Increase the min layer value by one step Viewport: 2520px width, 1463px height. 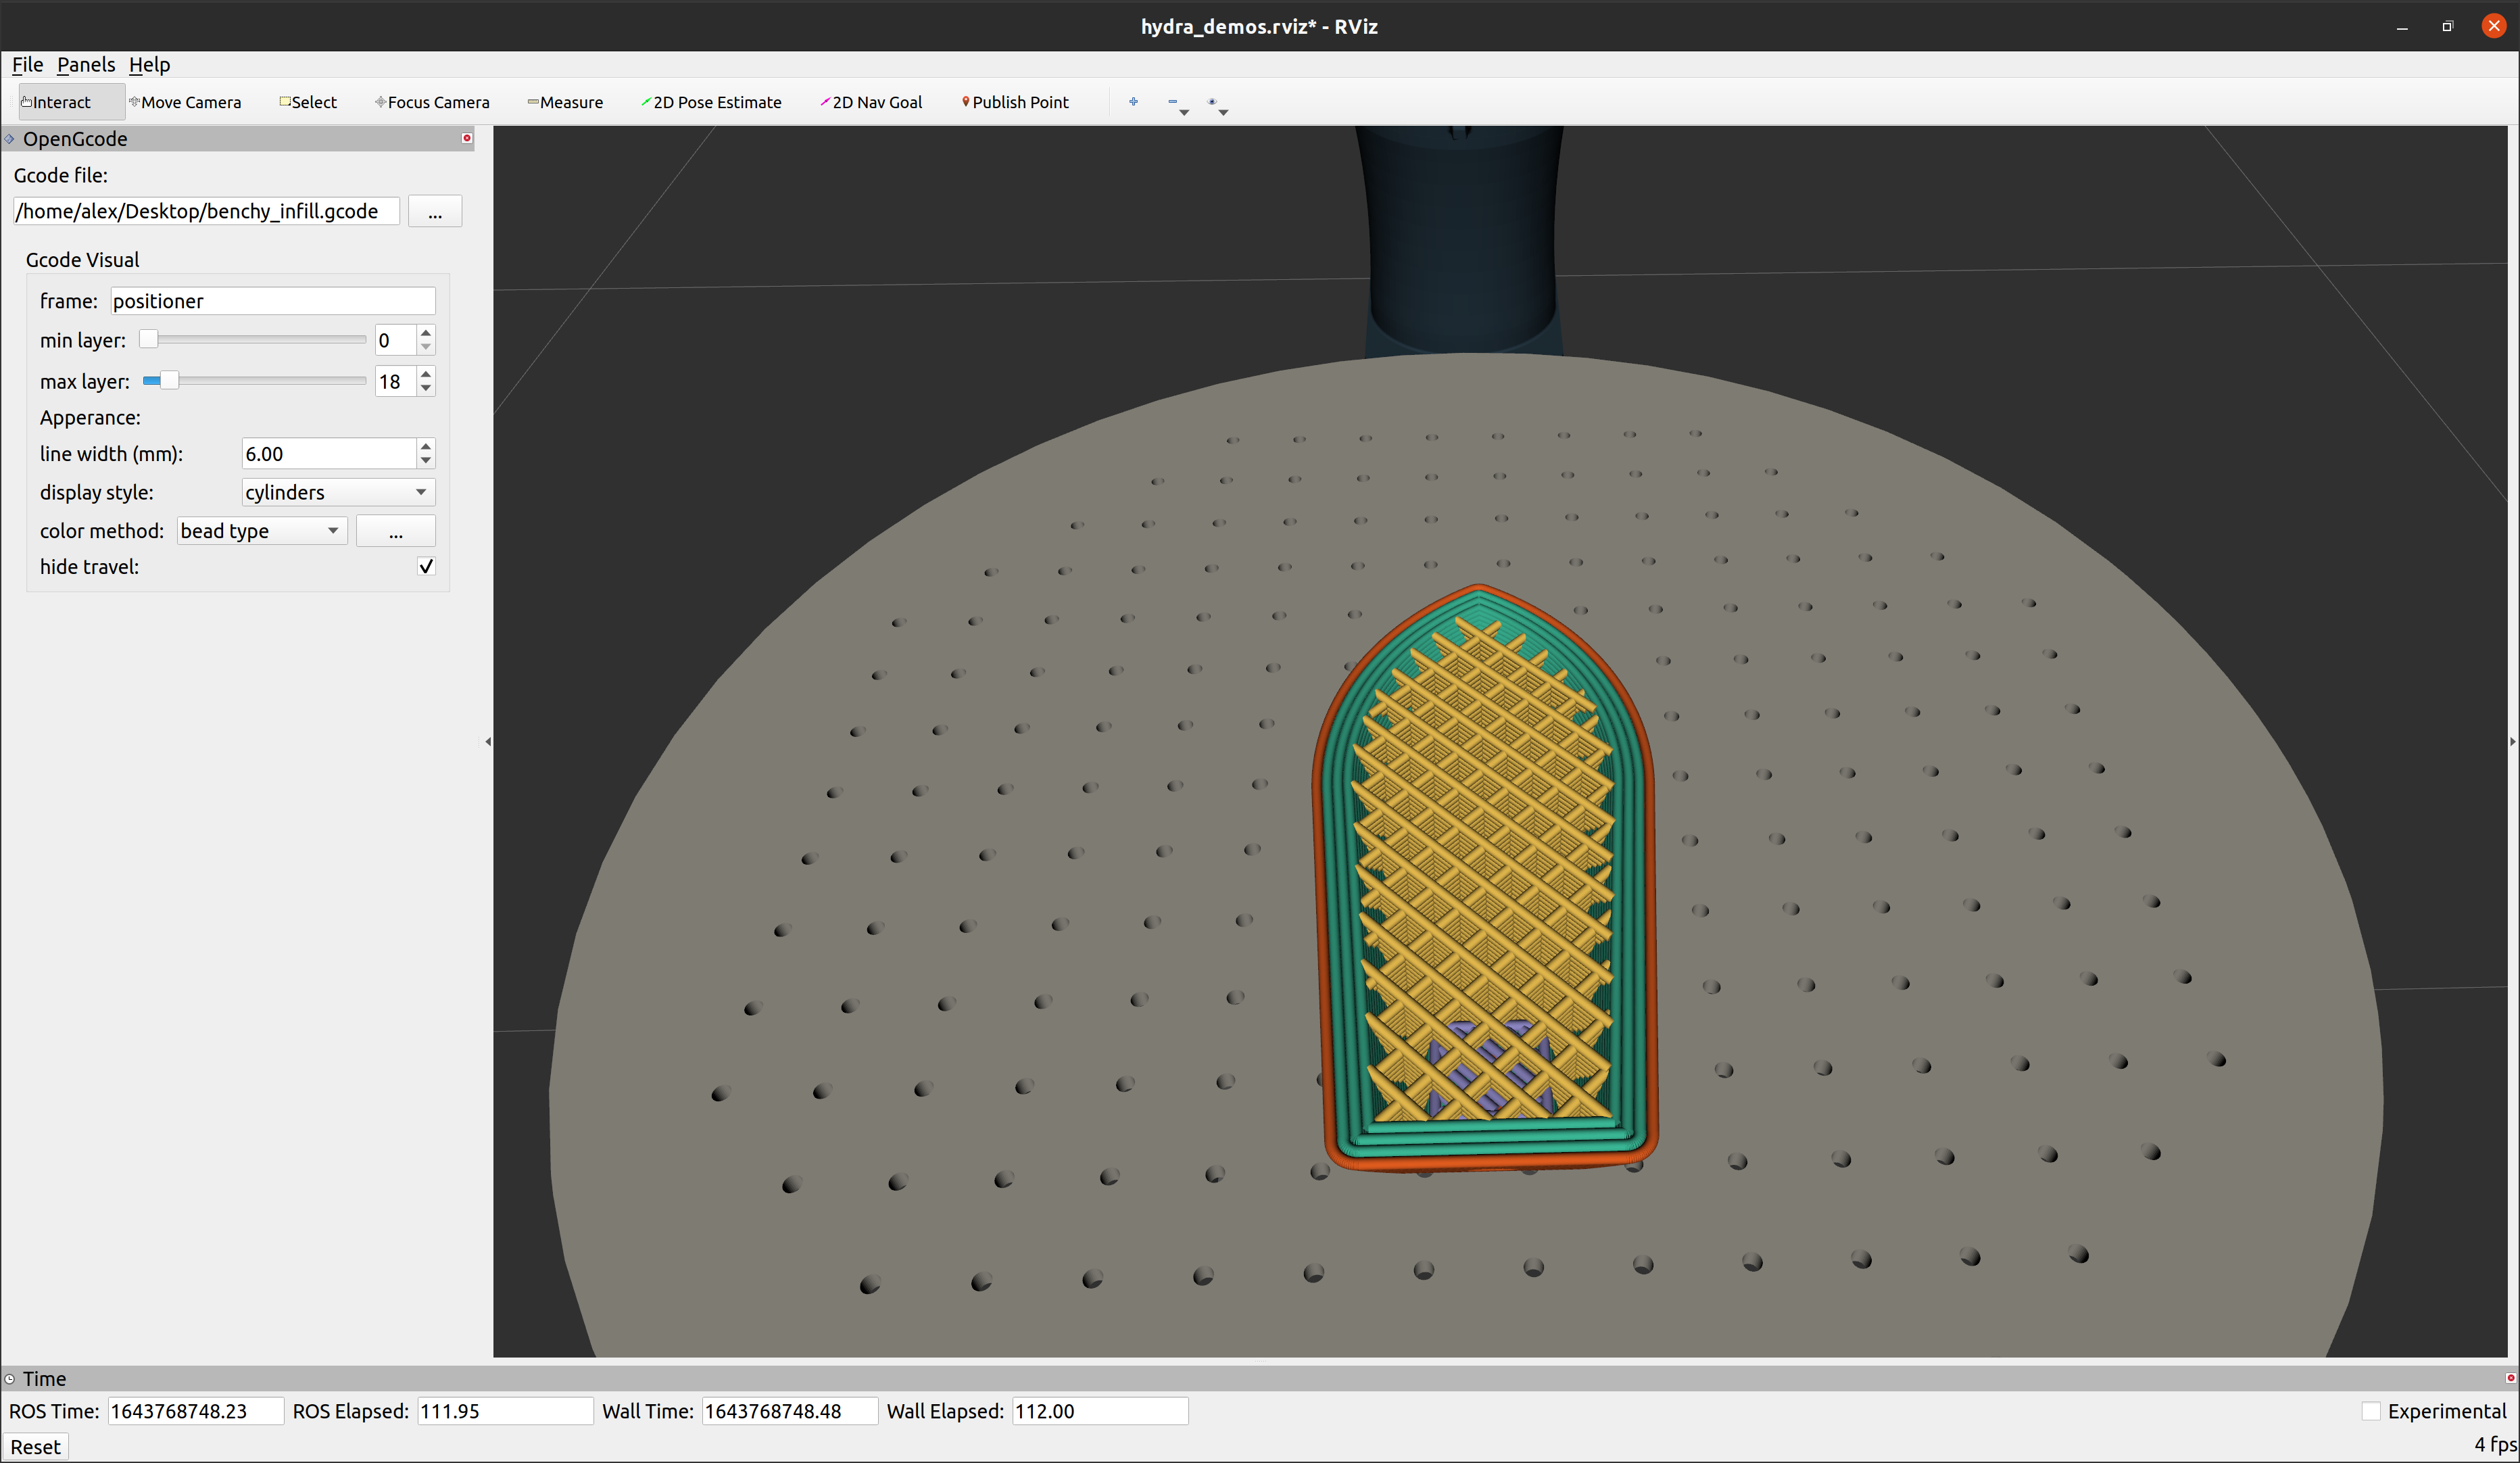click(427, 333)
